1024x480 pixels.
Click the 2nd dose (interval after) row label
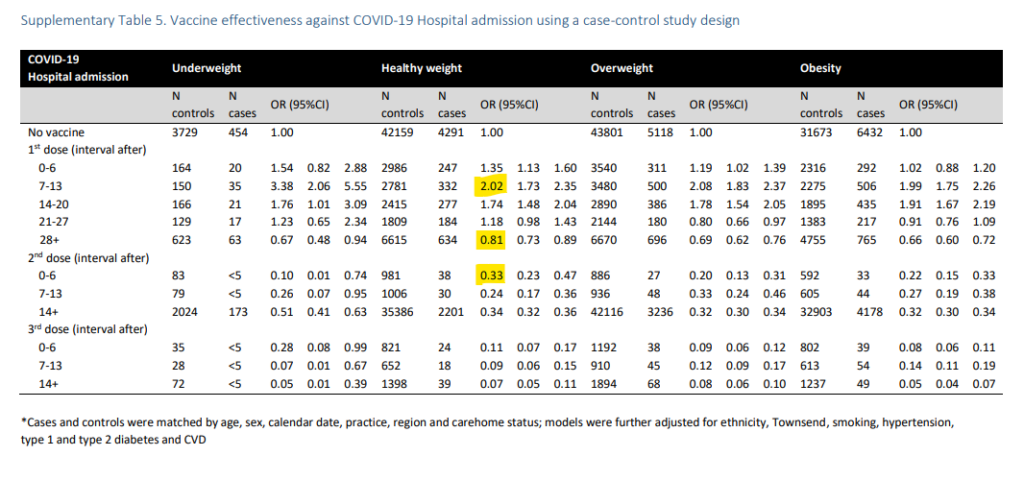pyautogui.click(x=90, y=258)
